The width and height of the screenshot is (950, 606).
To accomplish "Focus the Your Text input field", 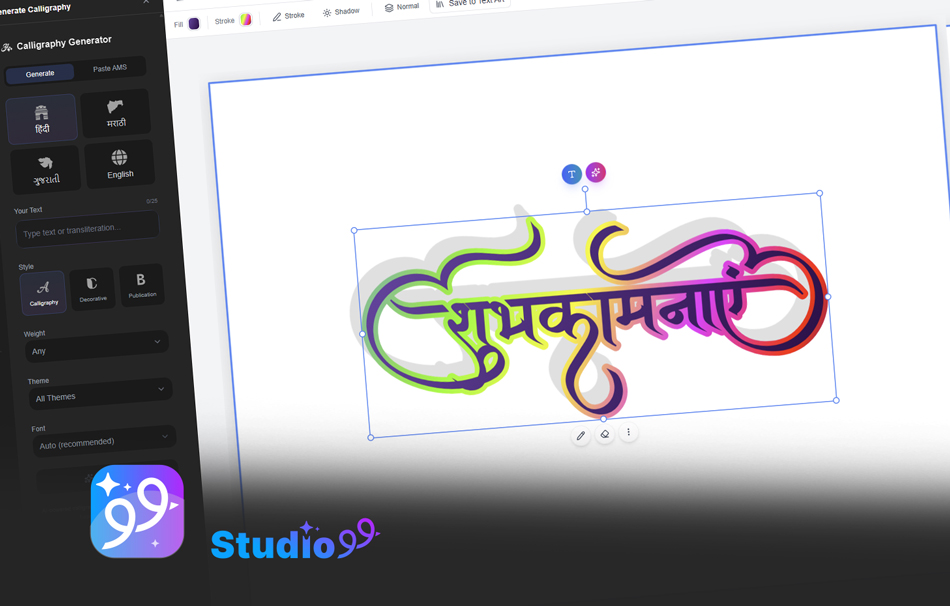I will (x=87, y=229).
